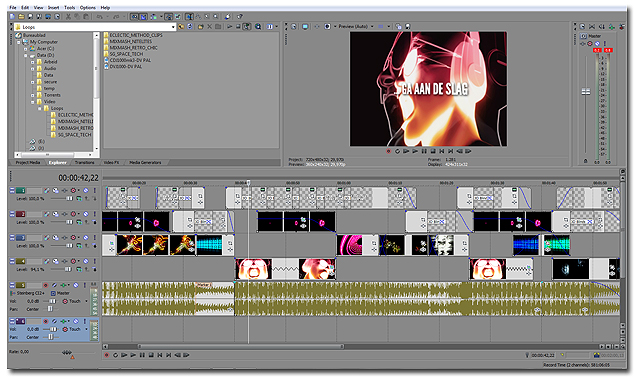Click Copy Snapshot to Clipboard icon
Screen dimensions: 634x377
click(x=398, y=26)
